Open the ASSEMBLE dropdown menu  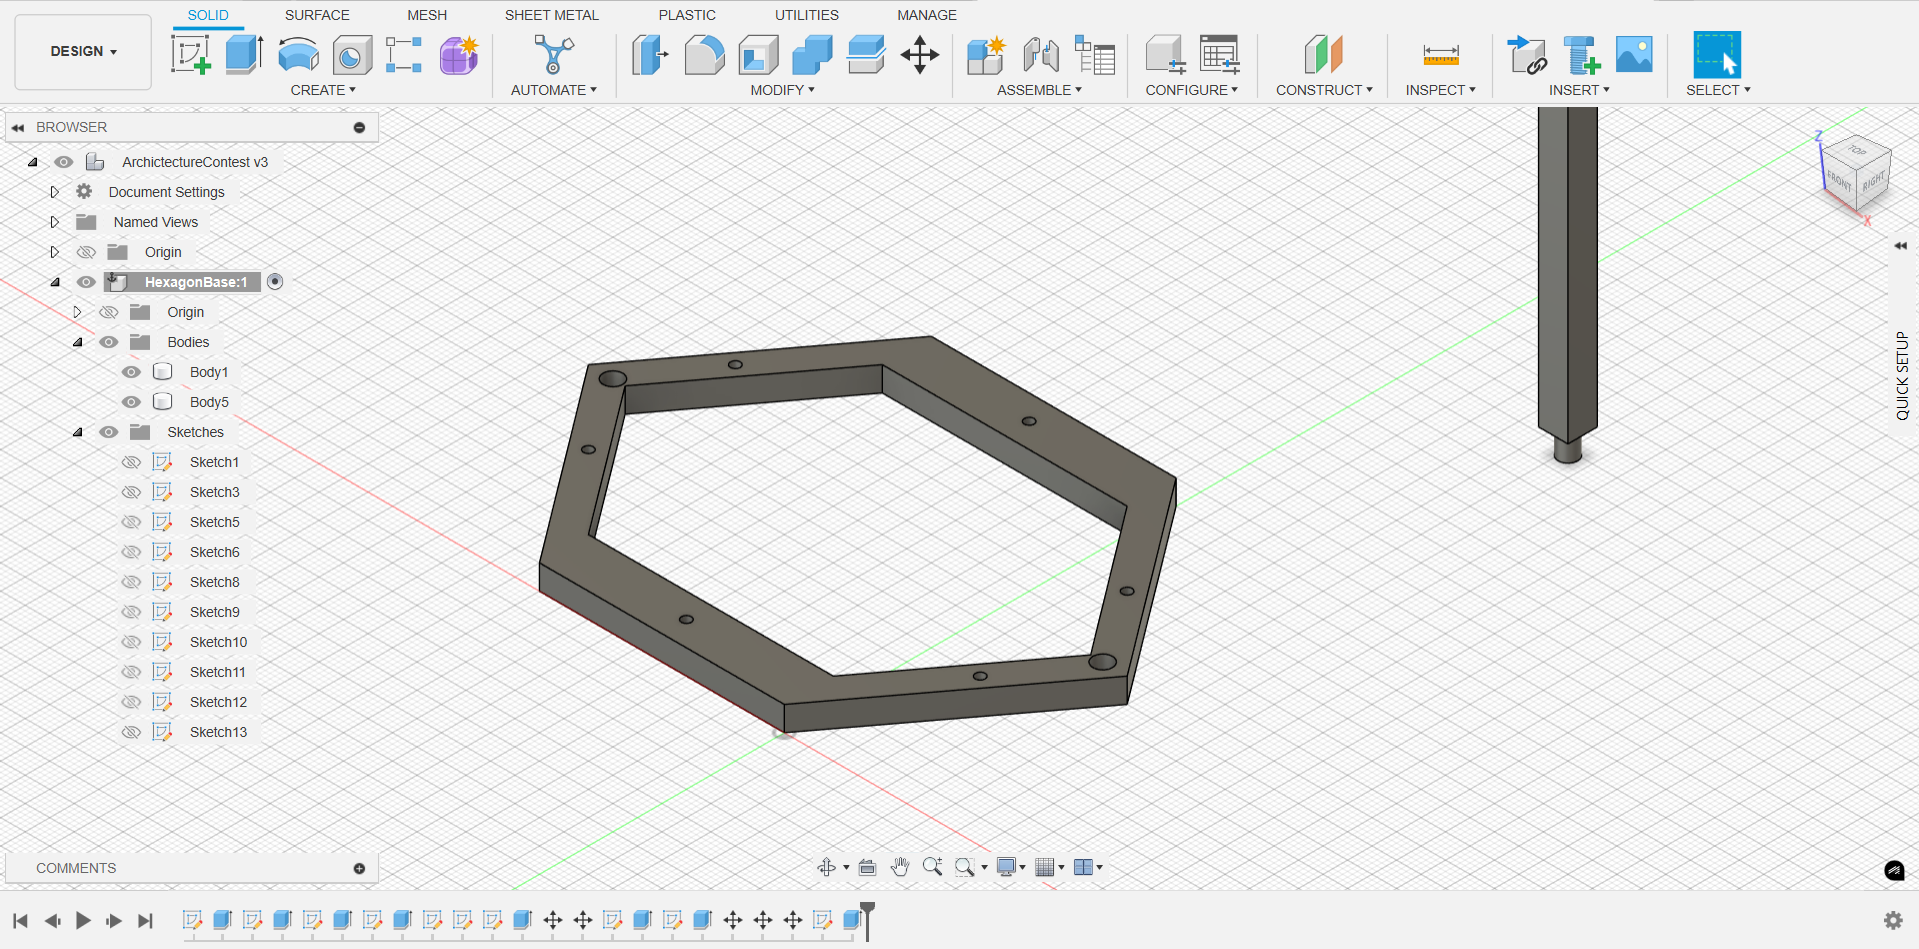pos(1039,90)
